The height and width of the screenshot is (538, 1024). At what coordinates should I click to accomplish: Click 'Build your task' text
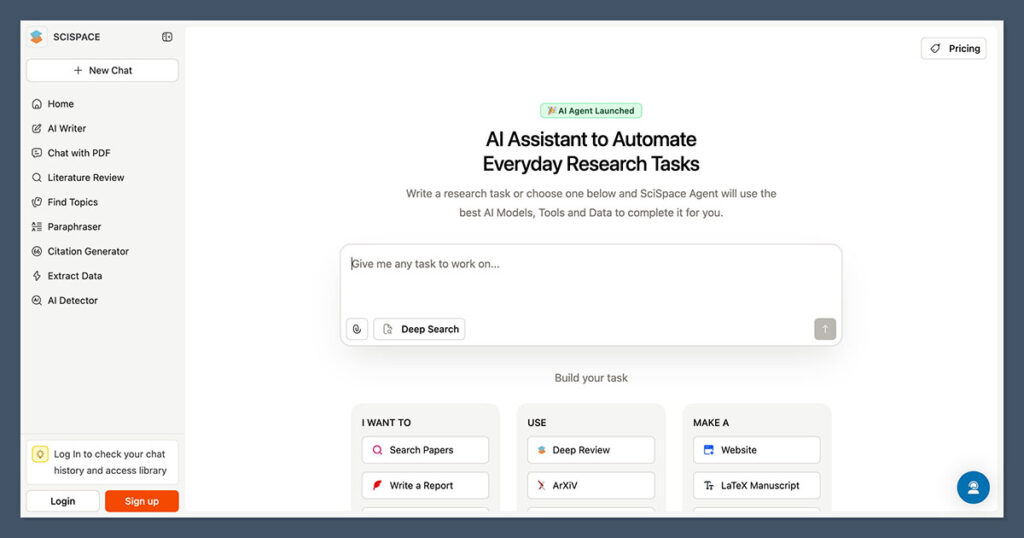591,378
